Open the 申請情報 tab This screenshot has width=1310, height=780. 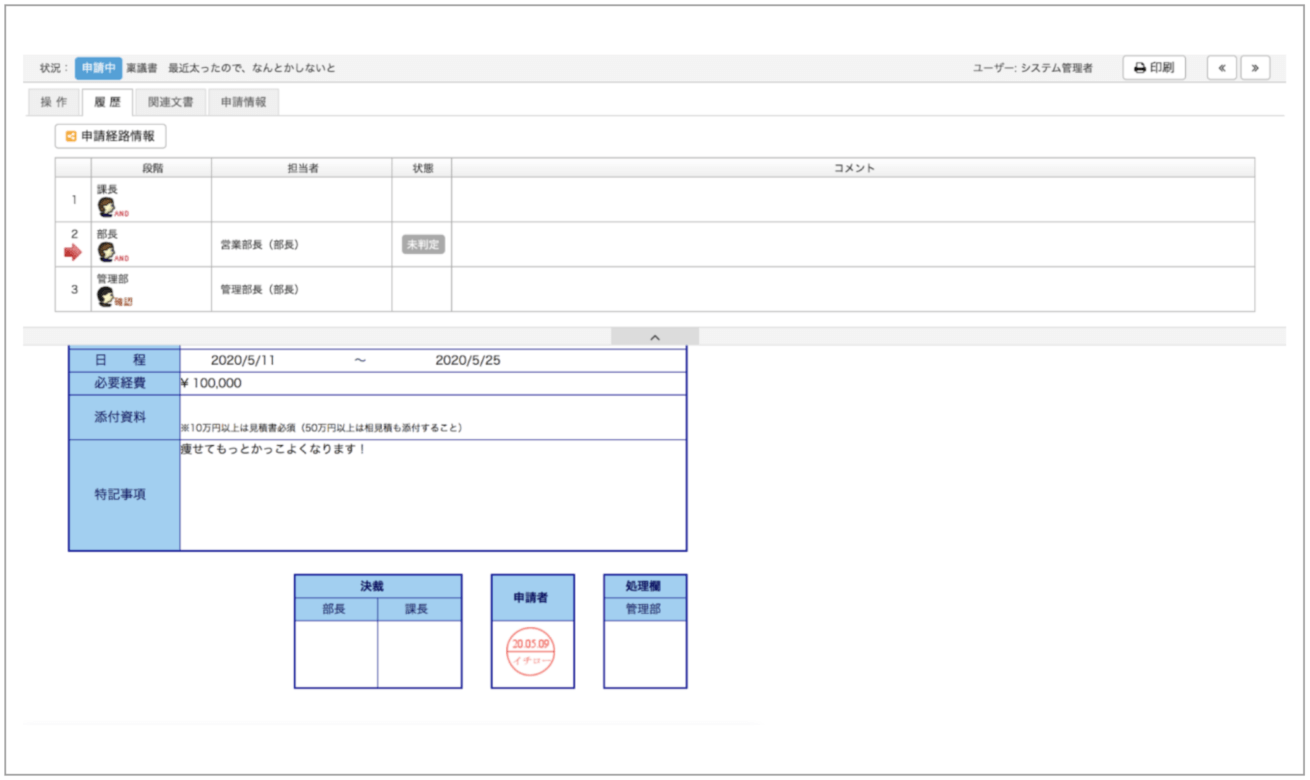[x=244, y=102]
